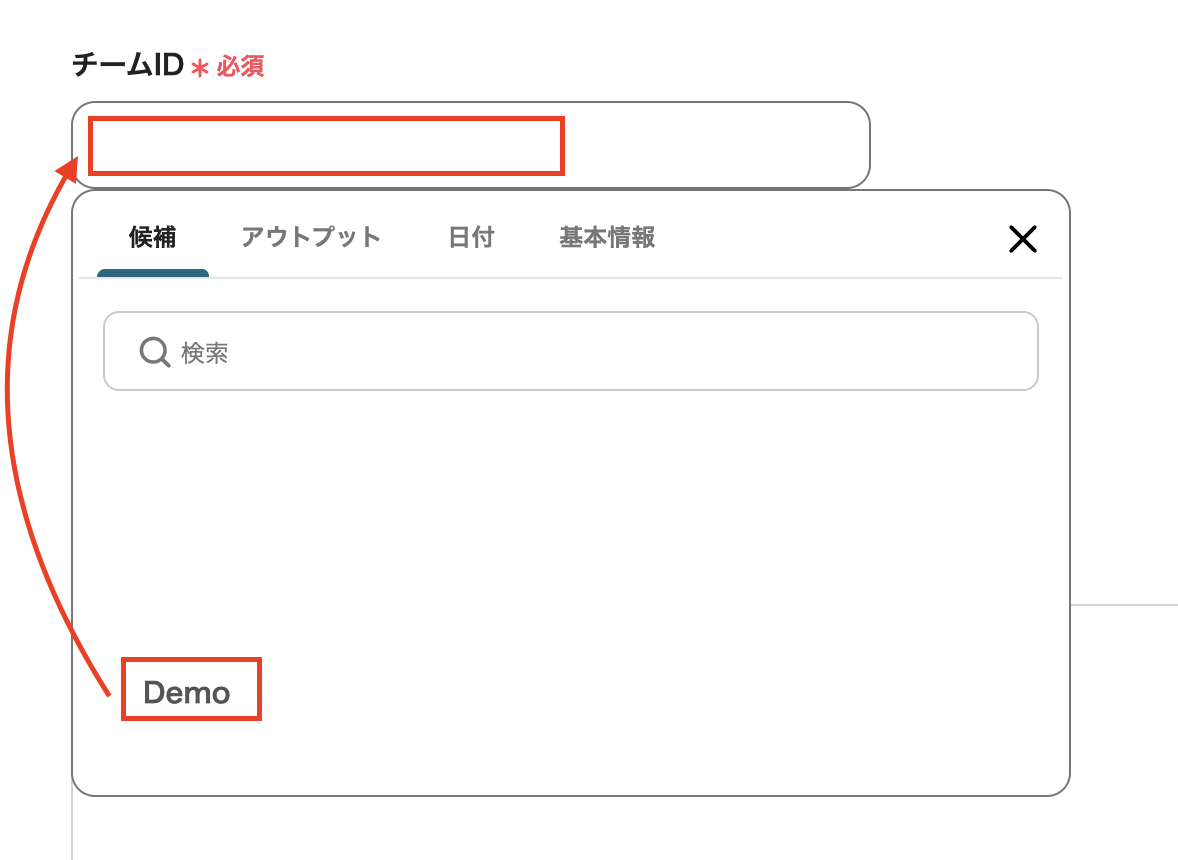The height and width of the screenshot is (860, 1178).
Task: Click the red arrowhead pointing at チームID field
Action: [68, 168]
